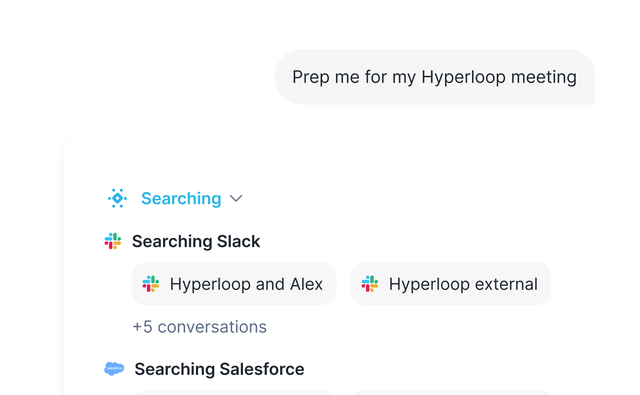Screen dimensions: 640x395
Task: Expand the chevron next to Searching
Action: pyautogui.click(x=236, y=199)
